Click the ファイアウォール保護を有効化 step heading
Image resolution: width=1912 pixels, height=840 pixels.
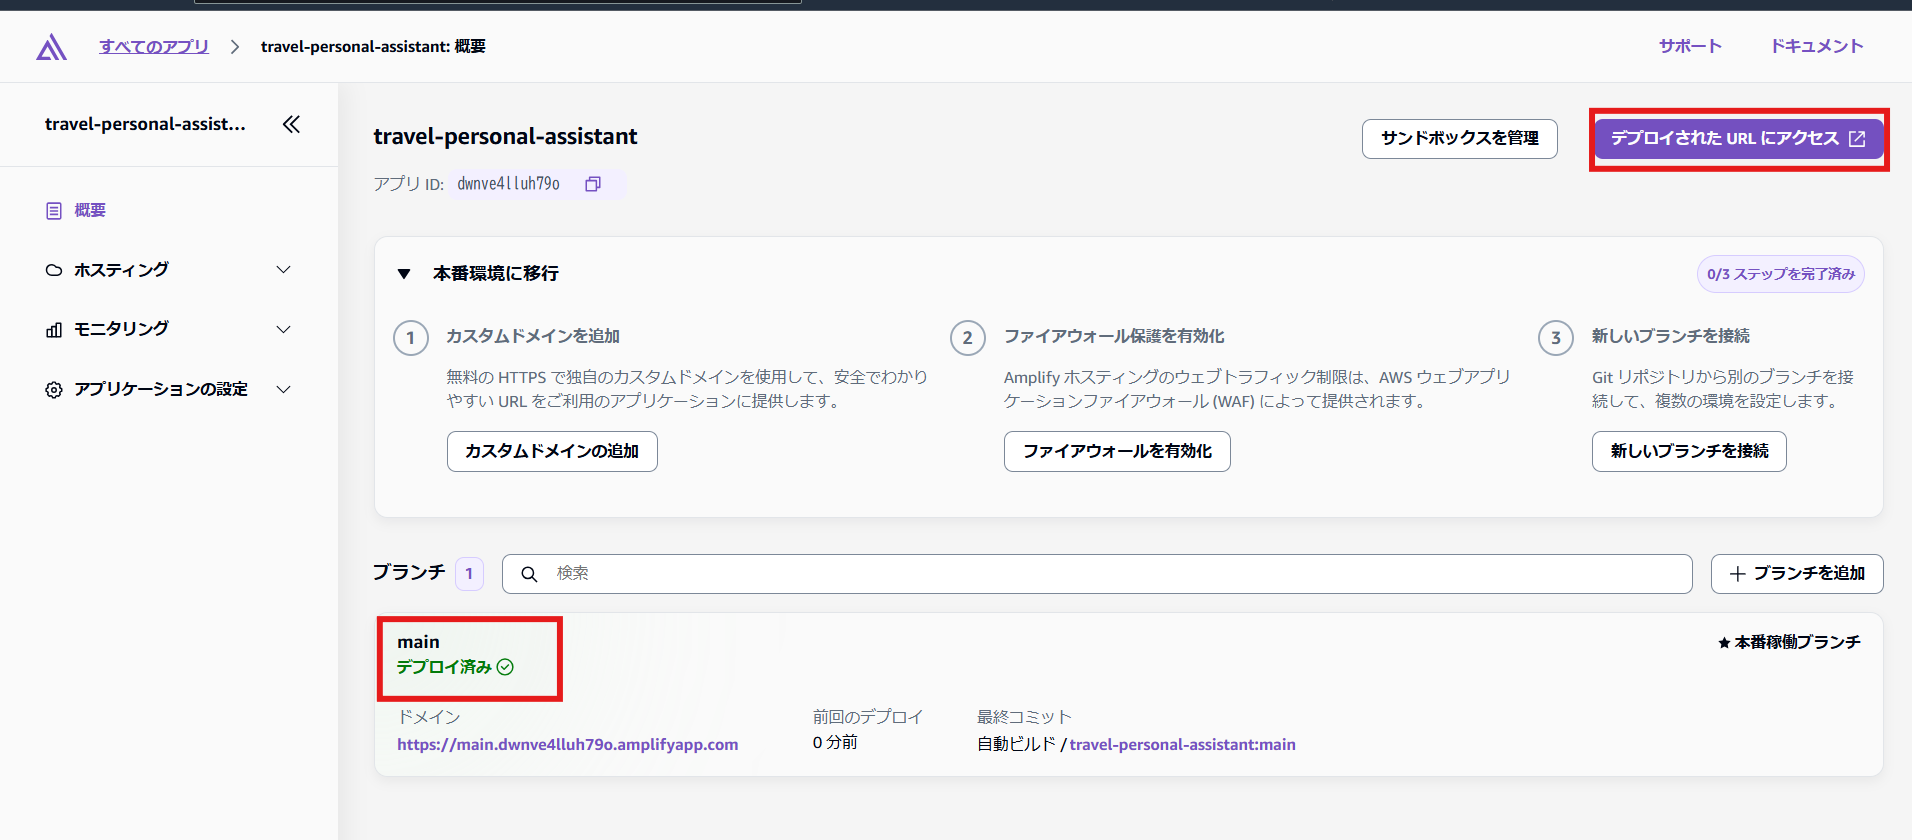pos(1114,336)
